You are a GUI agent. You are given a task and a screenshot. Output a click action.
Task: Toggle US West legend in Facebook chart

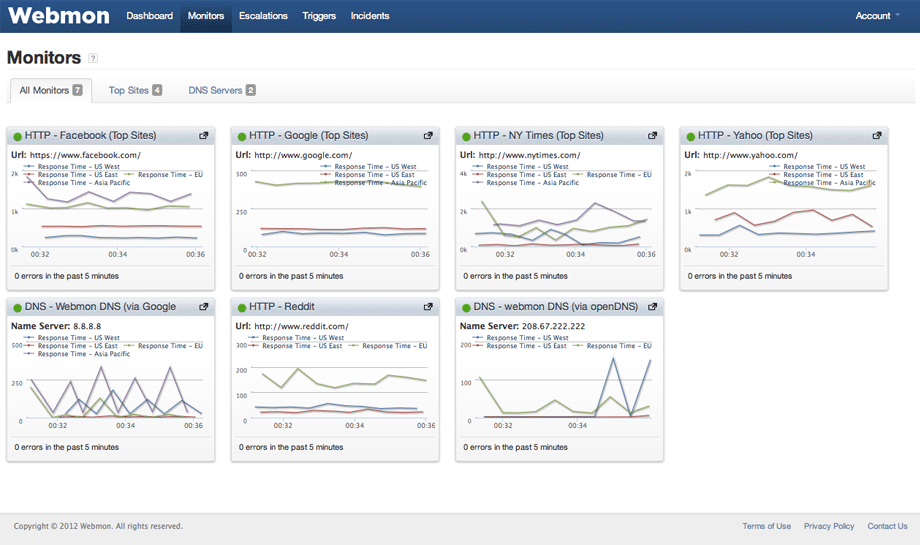point(72,167)
